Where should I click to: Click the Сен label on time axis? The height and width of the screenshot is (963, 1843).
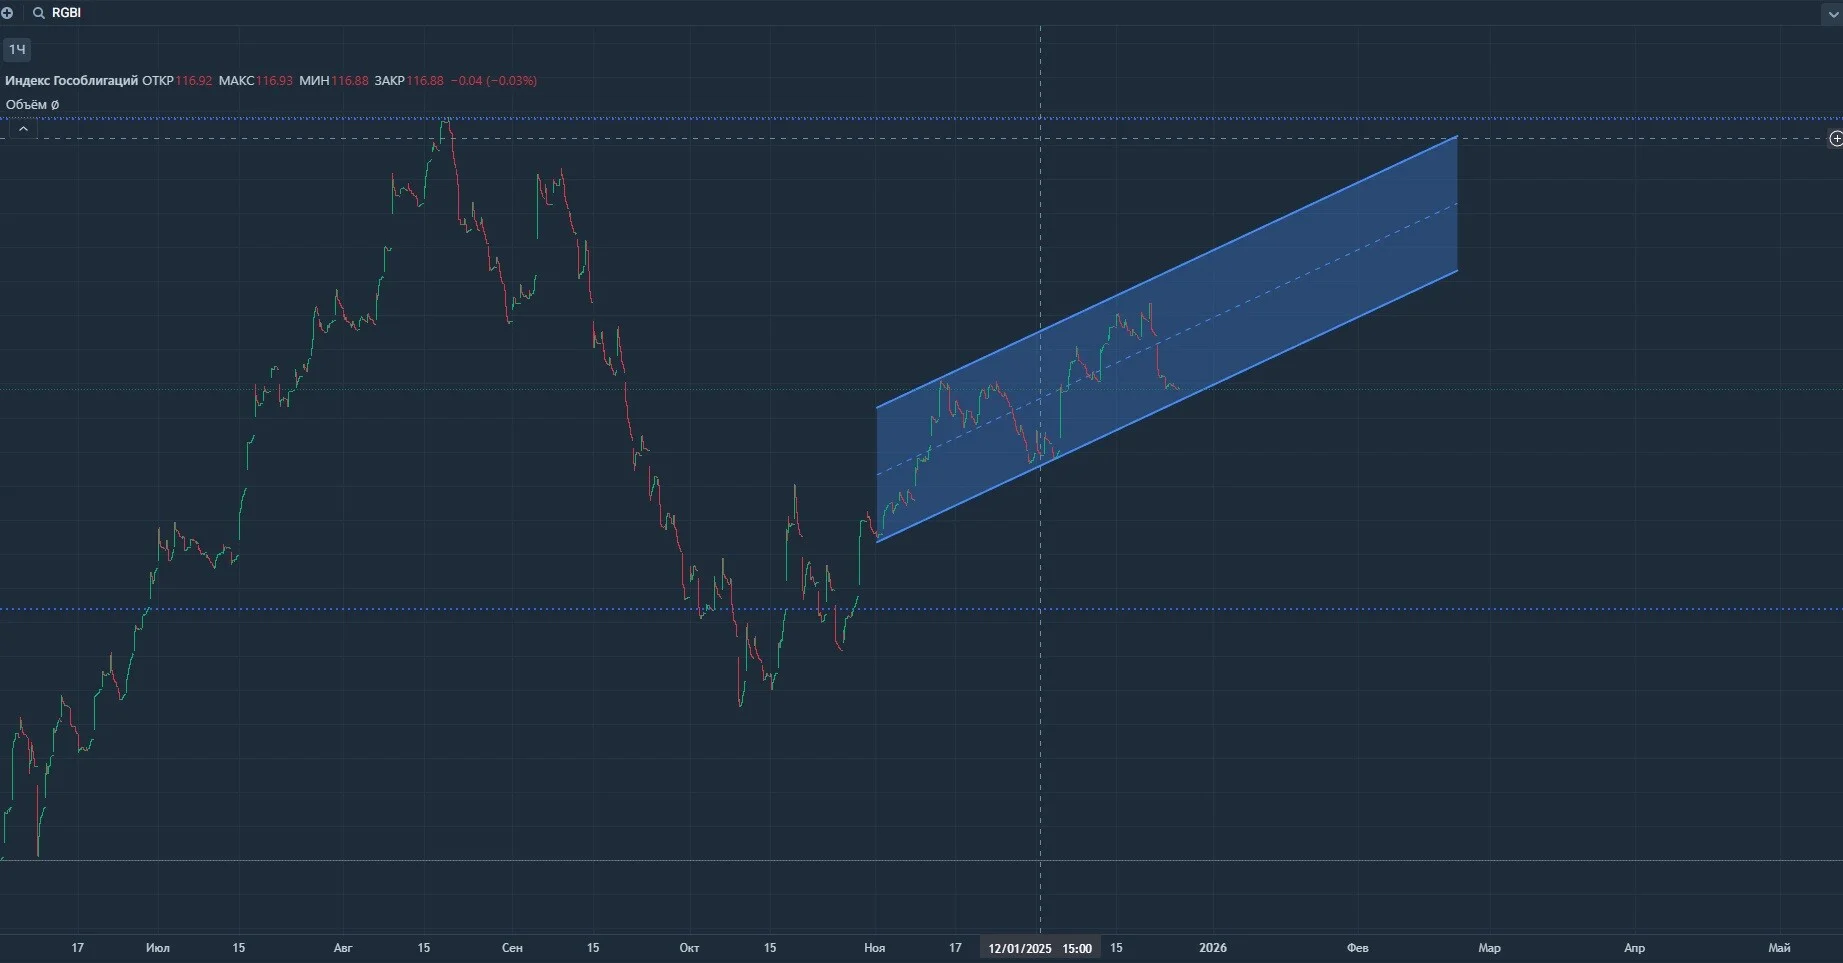512,948
